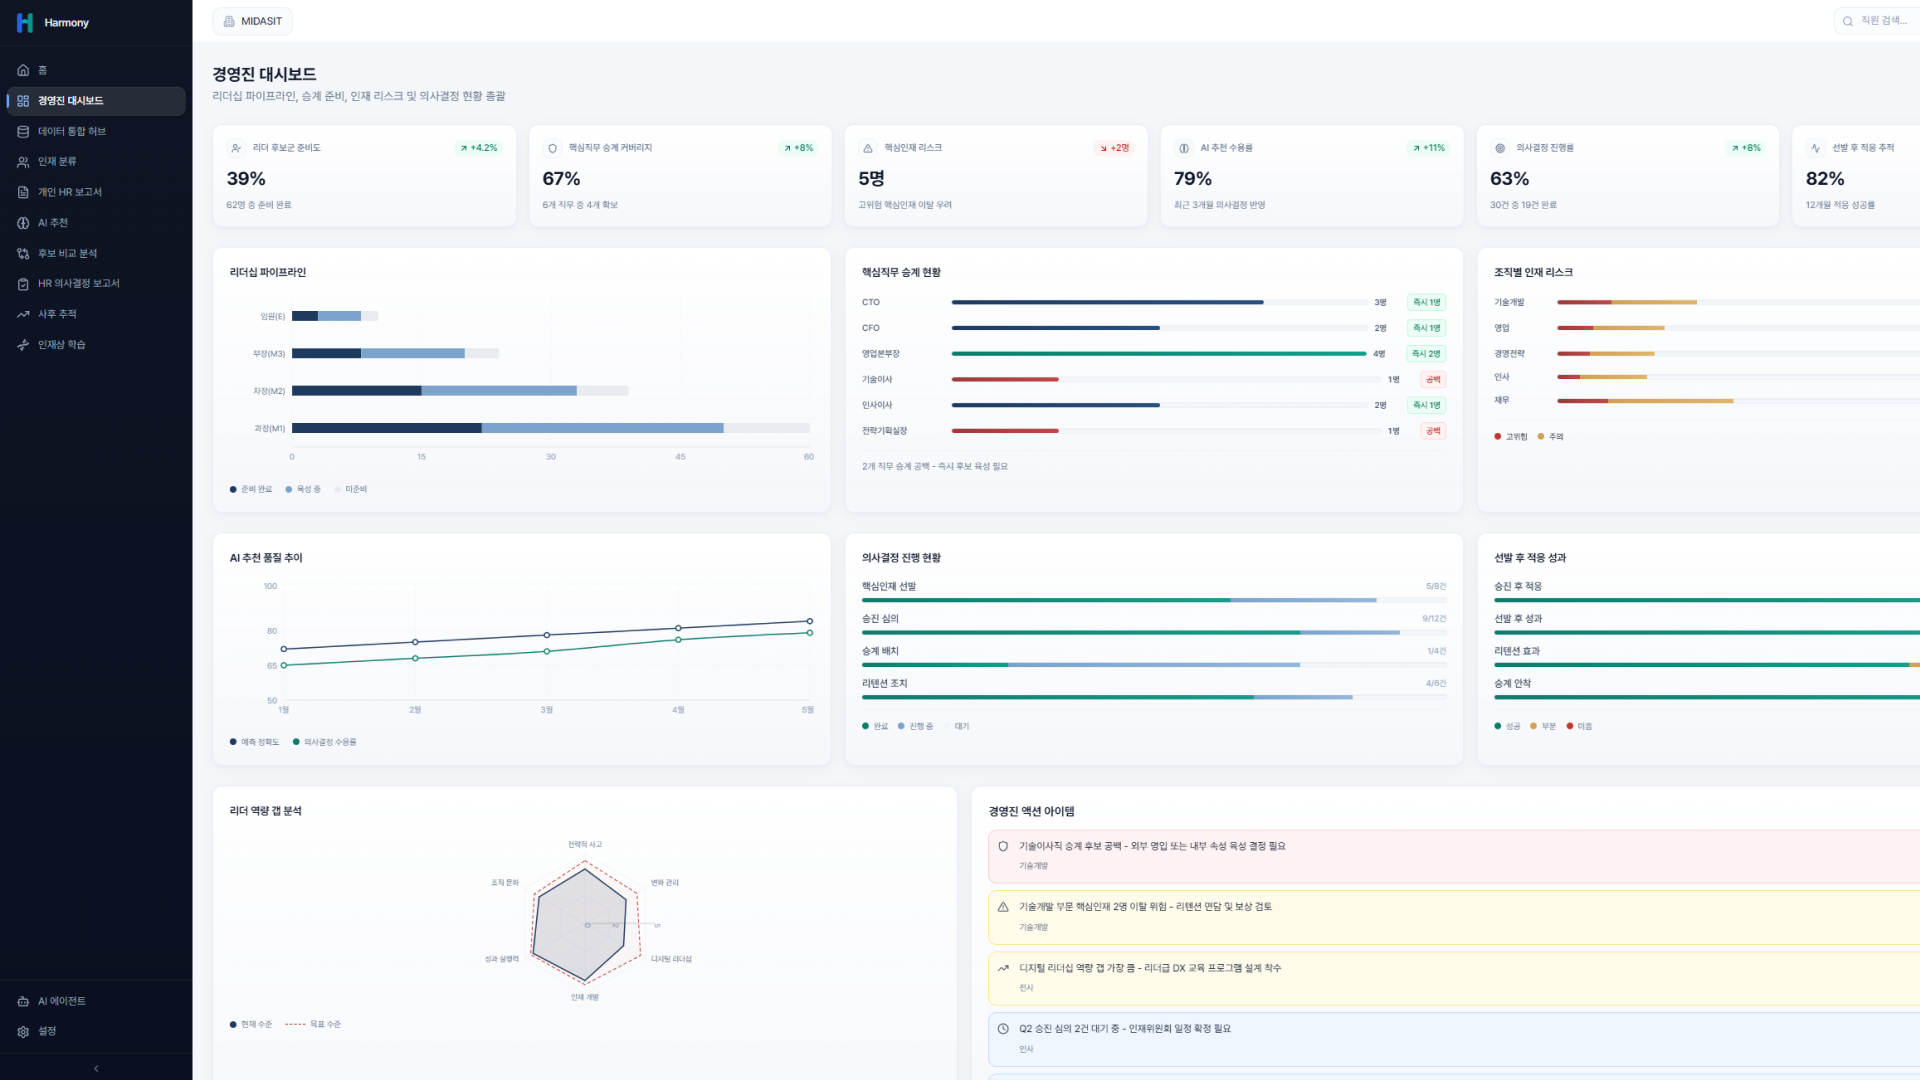Click shield icon on 기술이사직 승계 action item
This screenshot has height=1080, width=1920.
pos(1003,846)
